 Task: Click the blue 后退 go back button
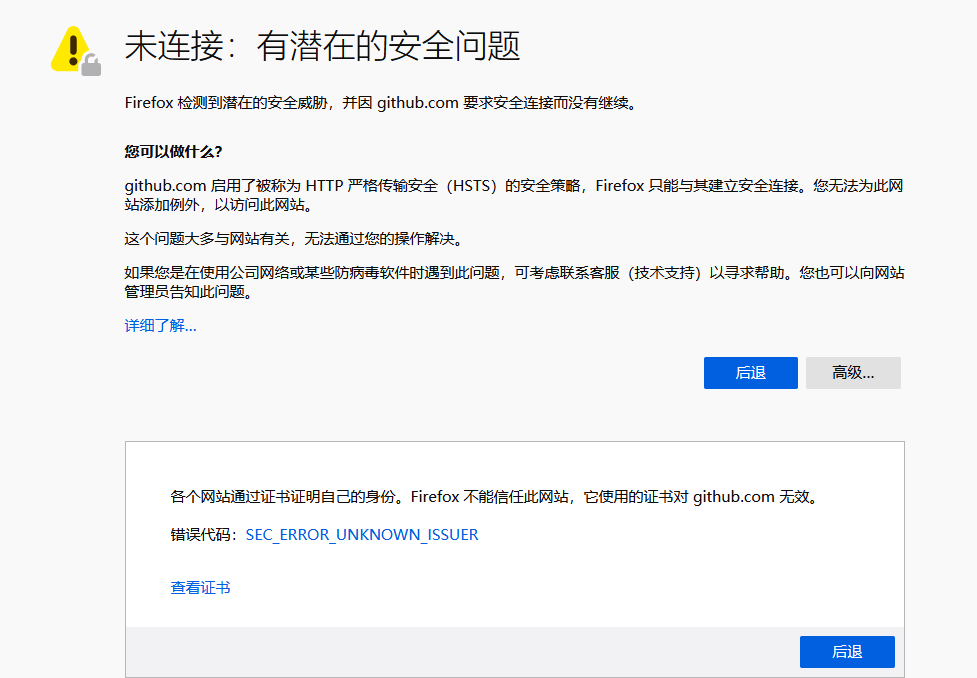coord(750,372)
